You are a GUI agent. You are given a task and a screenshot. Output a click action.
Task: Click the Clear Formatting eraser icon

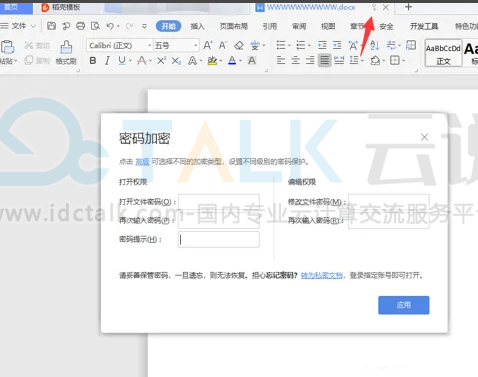[239, 45]
